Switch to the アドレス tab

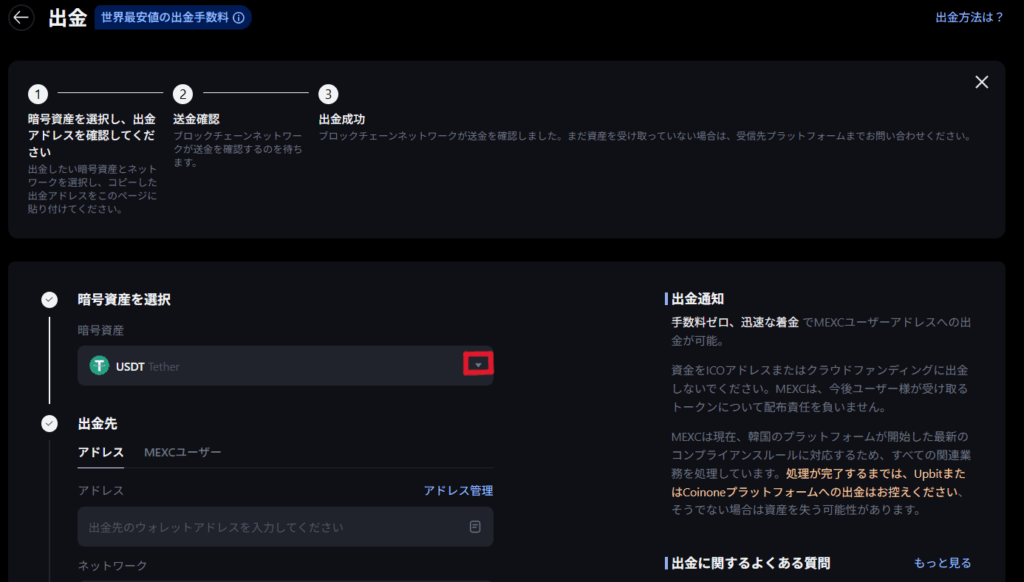[100, 453]
